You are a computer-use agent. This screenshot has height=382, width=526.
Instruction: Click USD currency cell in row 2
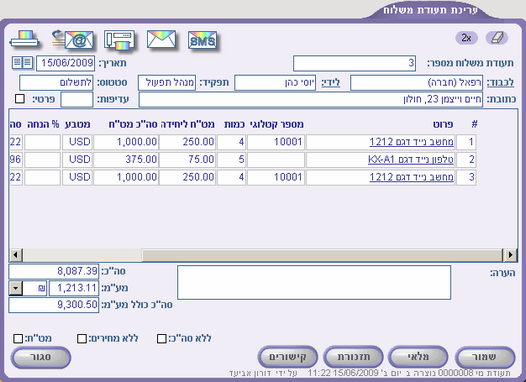pos(77,159)
